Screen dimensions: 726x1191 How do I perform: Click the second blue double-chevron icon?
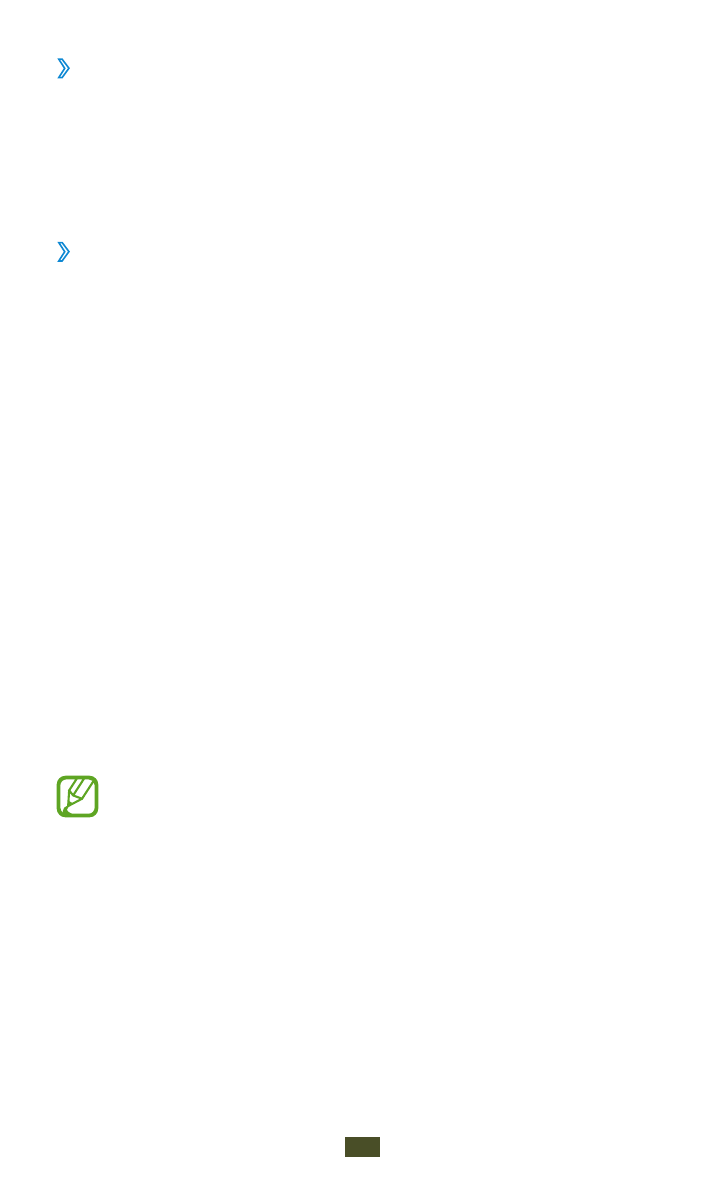pyautogui.click(x=64, y=252)
